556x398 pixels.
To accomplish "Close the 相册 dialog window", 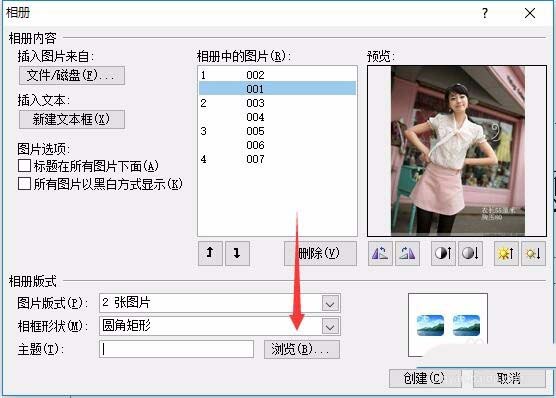I will click(530, 13).
